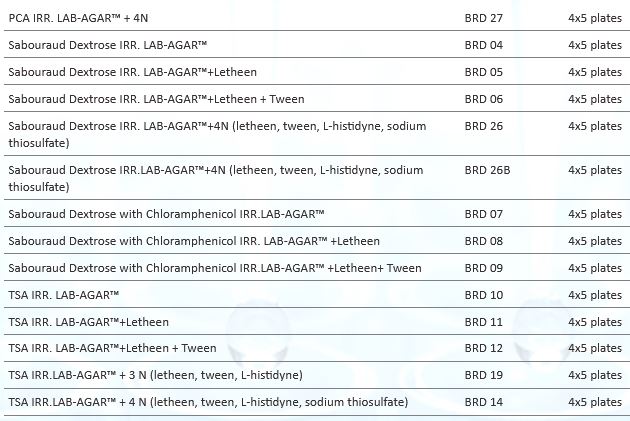This screenshot has height=421, width=630.
Task: Click the PCA IRR. LAB-AGAR + 4N product name
Action: [x=79, y=18]
